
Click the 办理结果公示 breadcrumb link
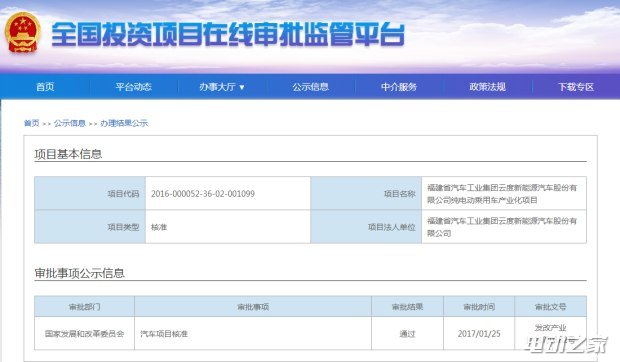point(124,123)
